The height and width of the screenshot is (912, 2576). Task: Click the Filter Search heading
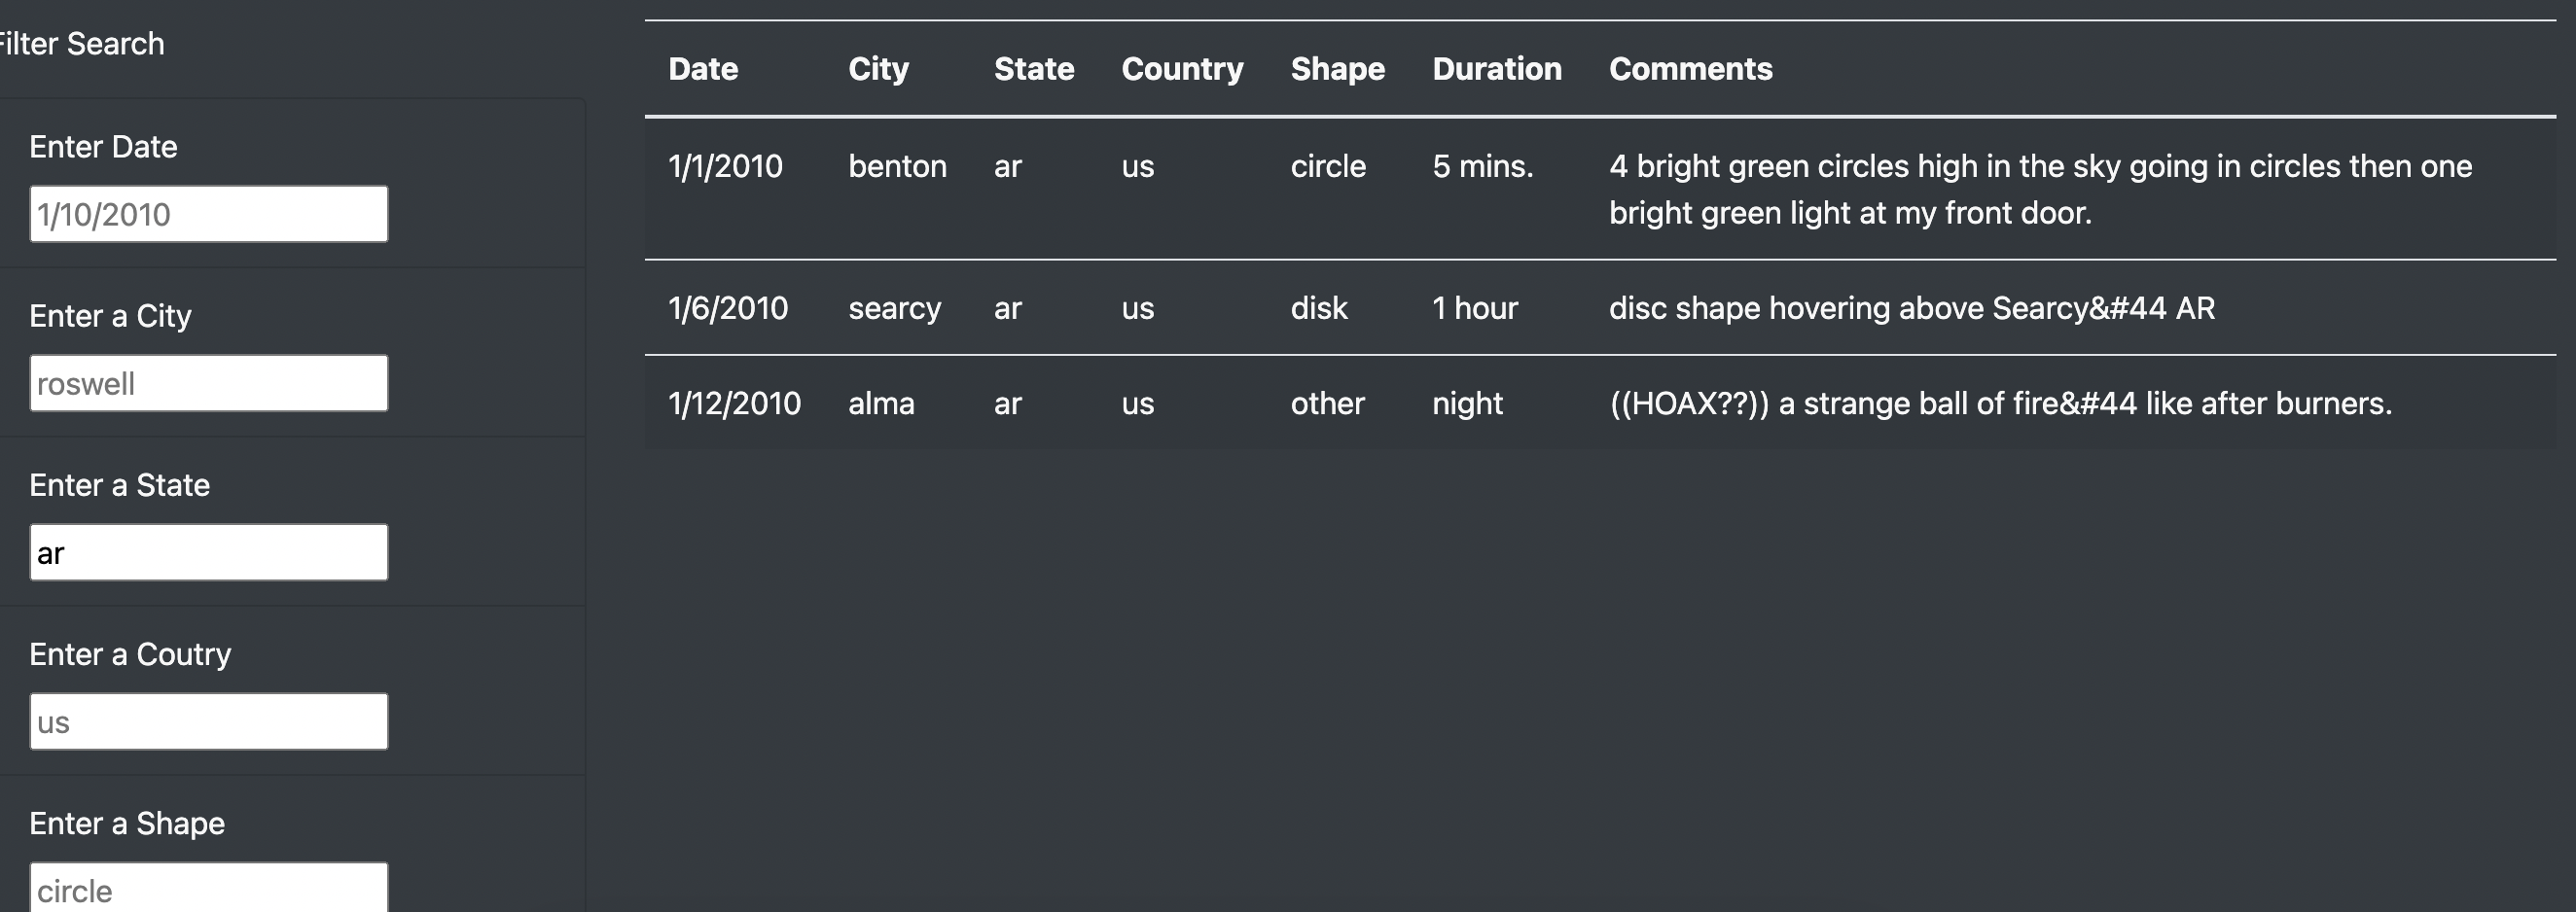[x=80, y=43]
